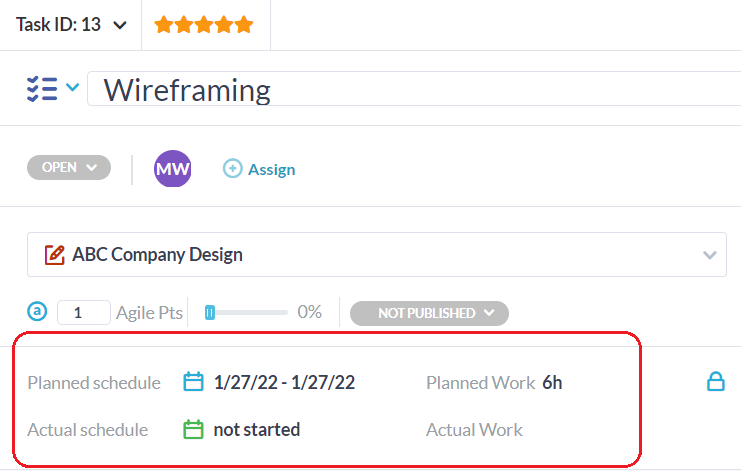The image size is (741, 471).
Task: Open the NOT PUBLISHED dropdown
Action: click(429, 313)
